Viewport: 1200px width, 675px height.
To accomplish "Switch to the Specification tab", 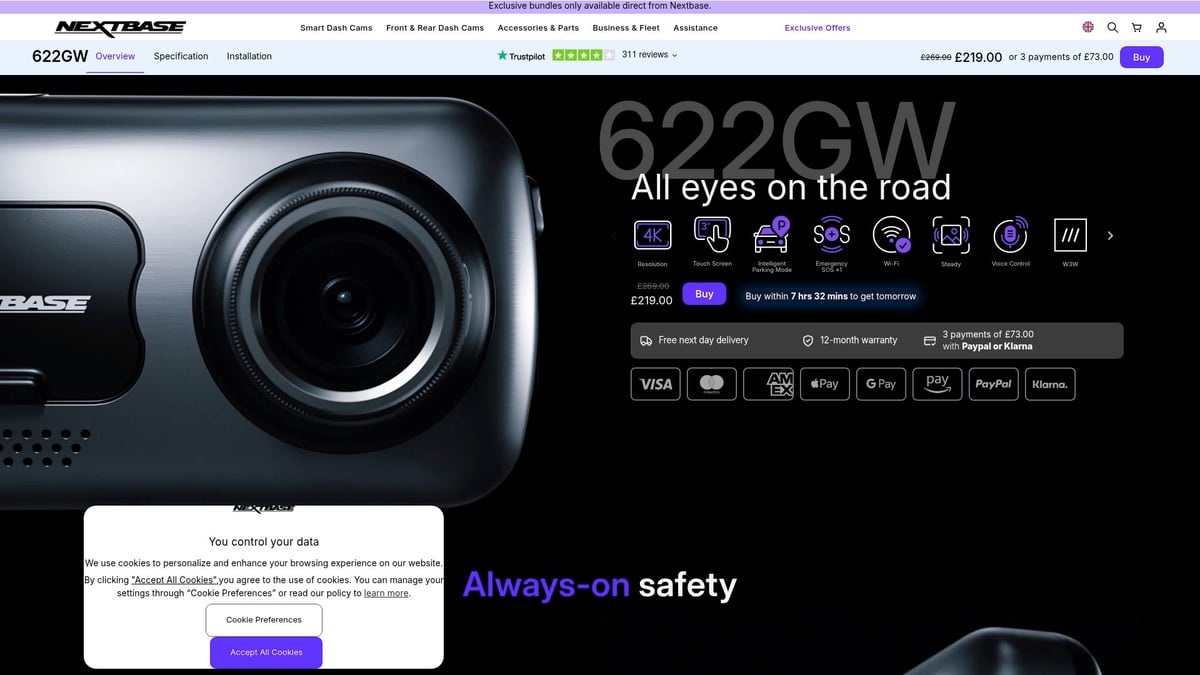I will [x=180, y=56].
